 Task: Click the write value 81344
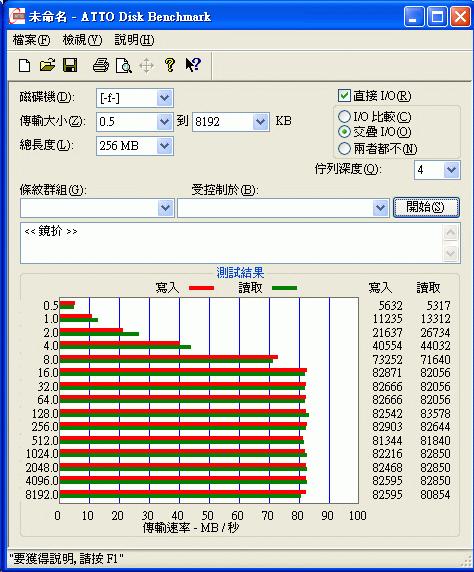coord(388,440)
